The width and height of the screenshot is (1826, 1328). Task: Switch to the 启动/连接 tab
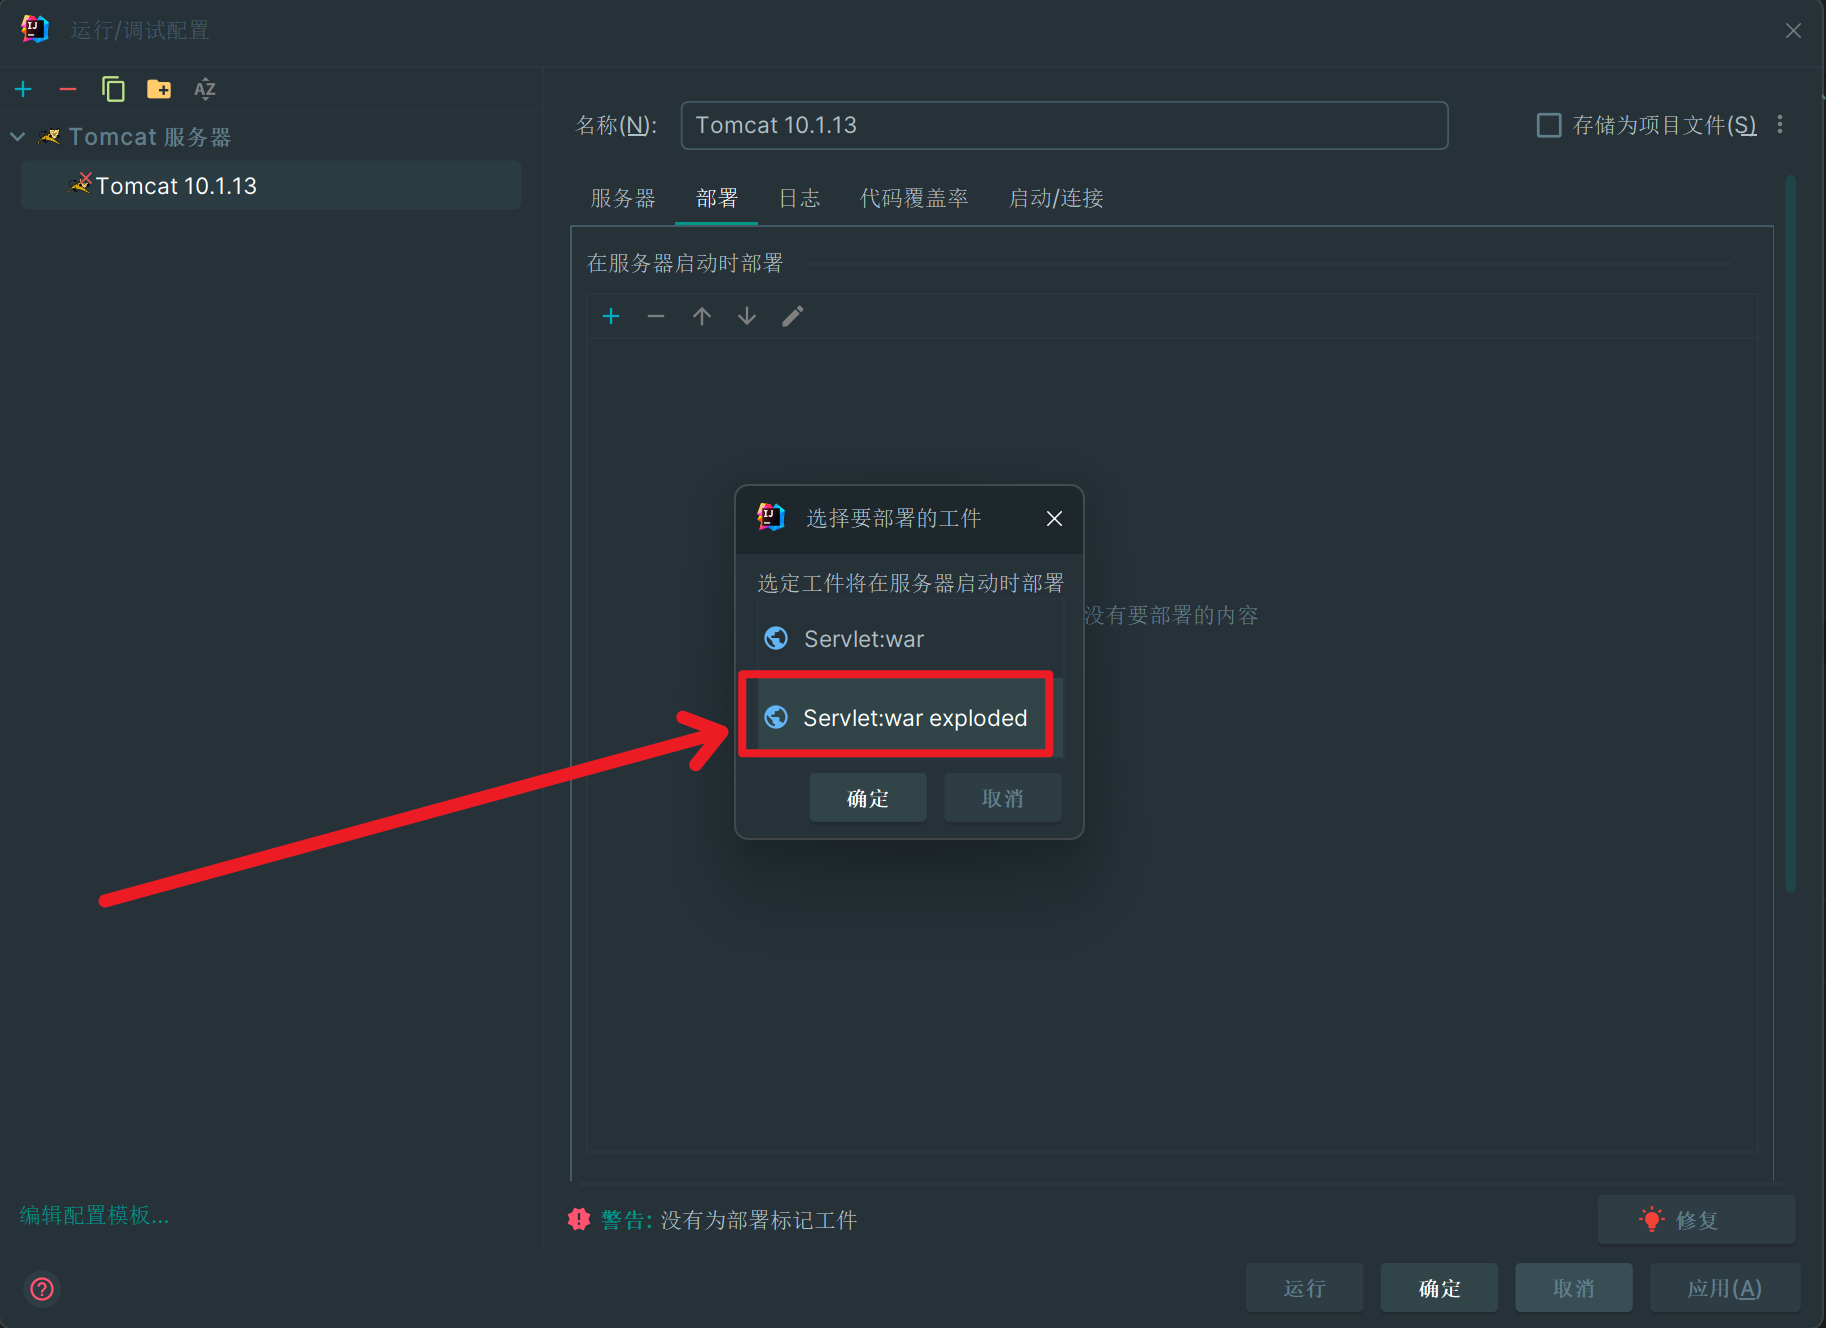click(x=1056, y=198)
